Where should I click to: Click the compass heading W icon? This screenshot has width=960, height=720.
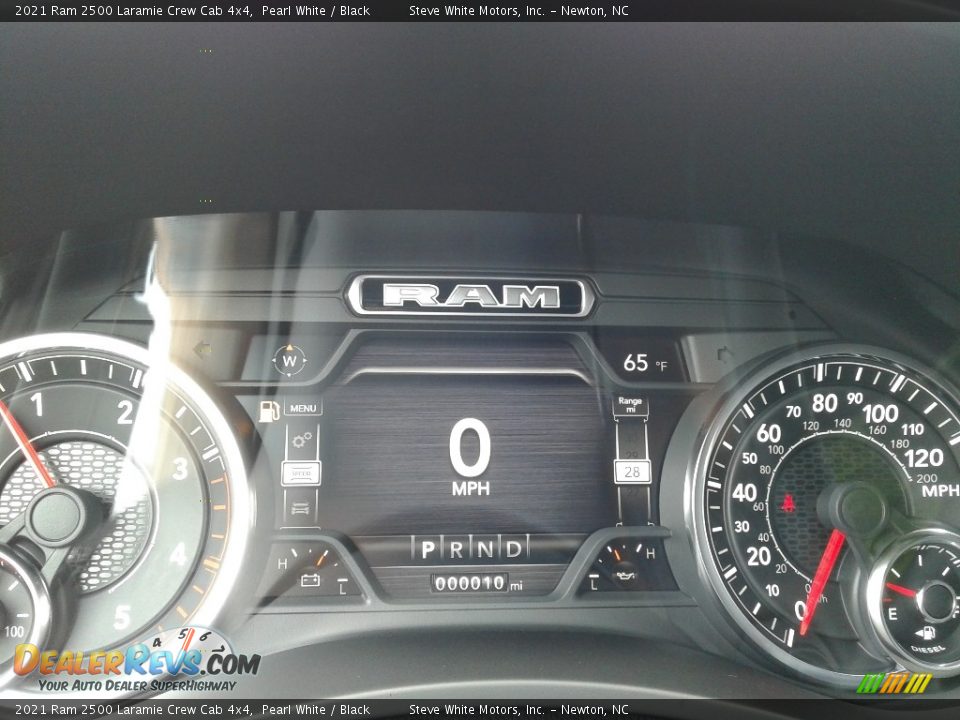(x=289, y=361)
